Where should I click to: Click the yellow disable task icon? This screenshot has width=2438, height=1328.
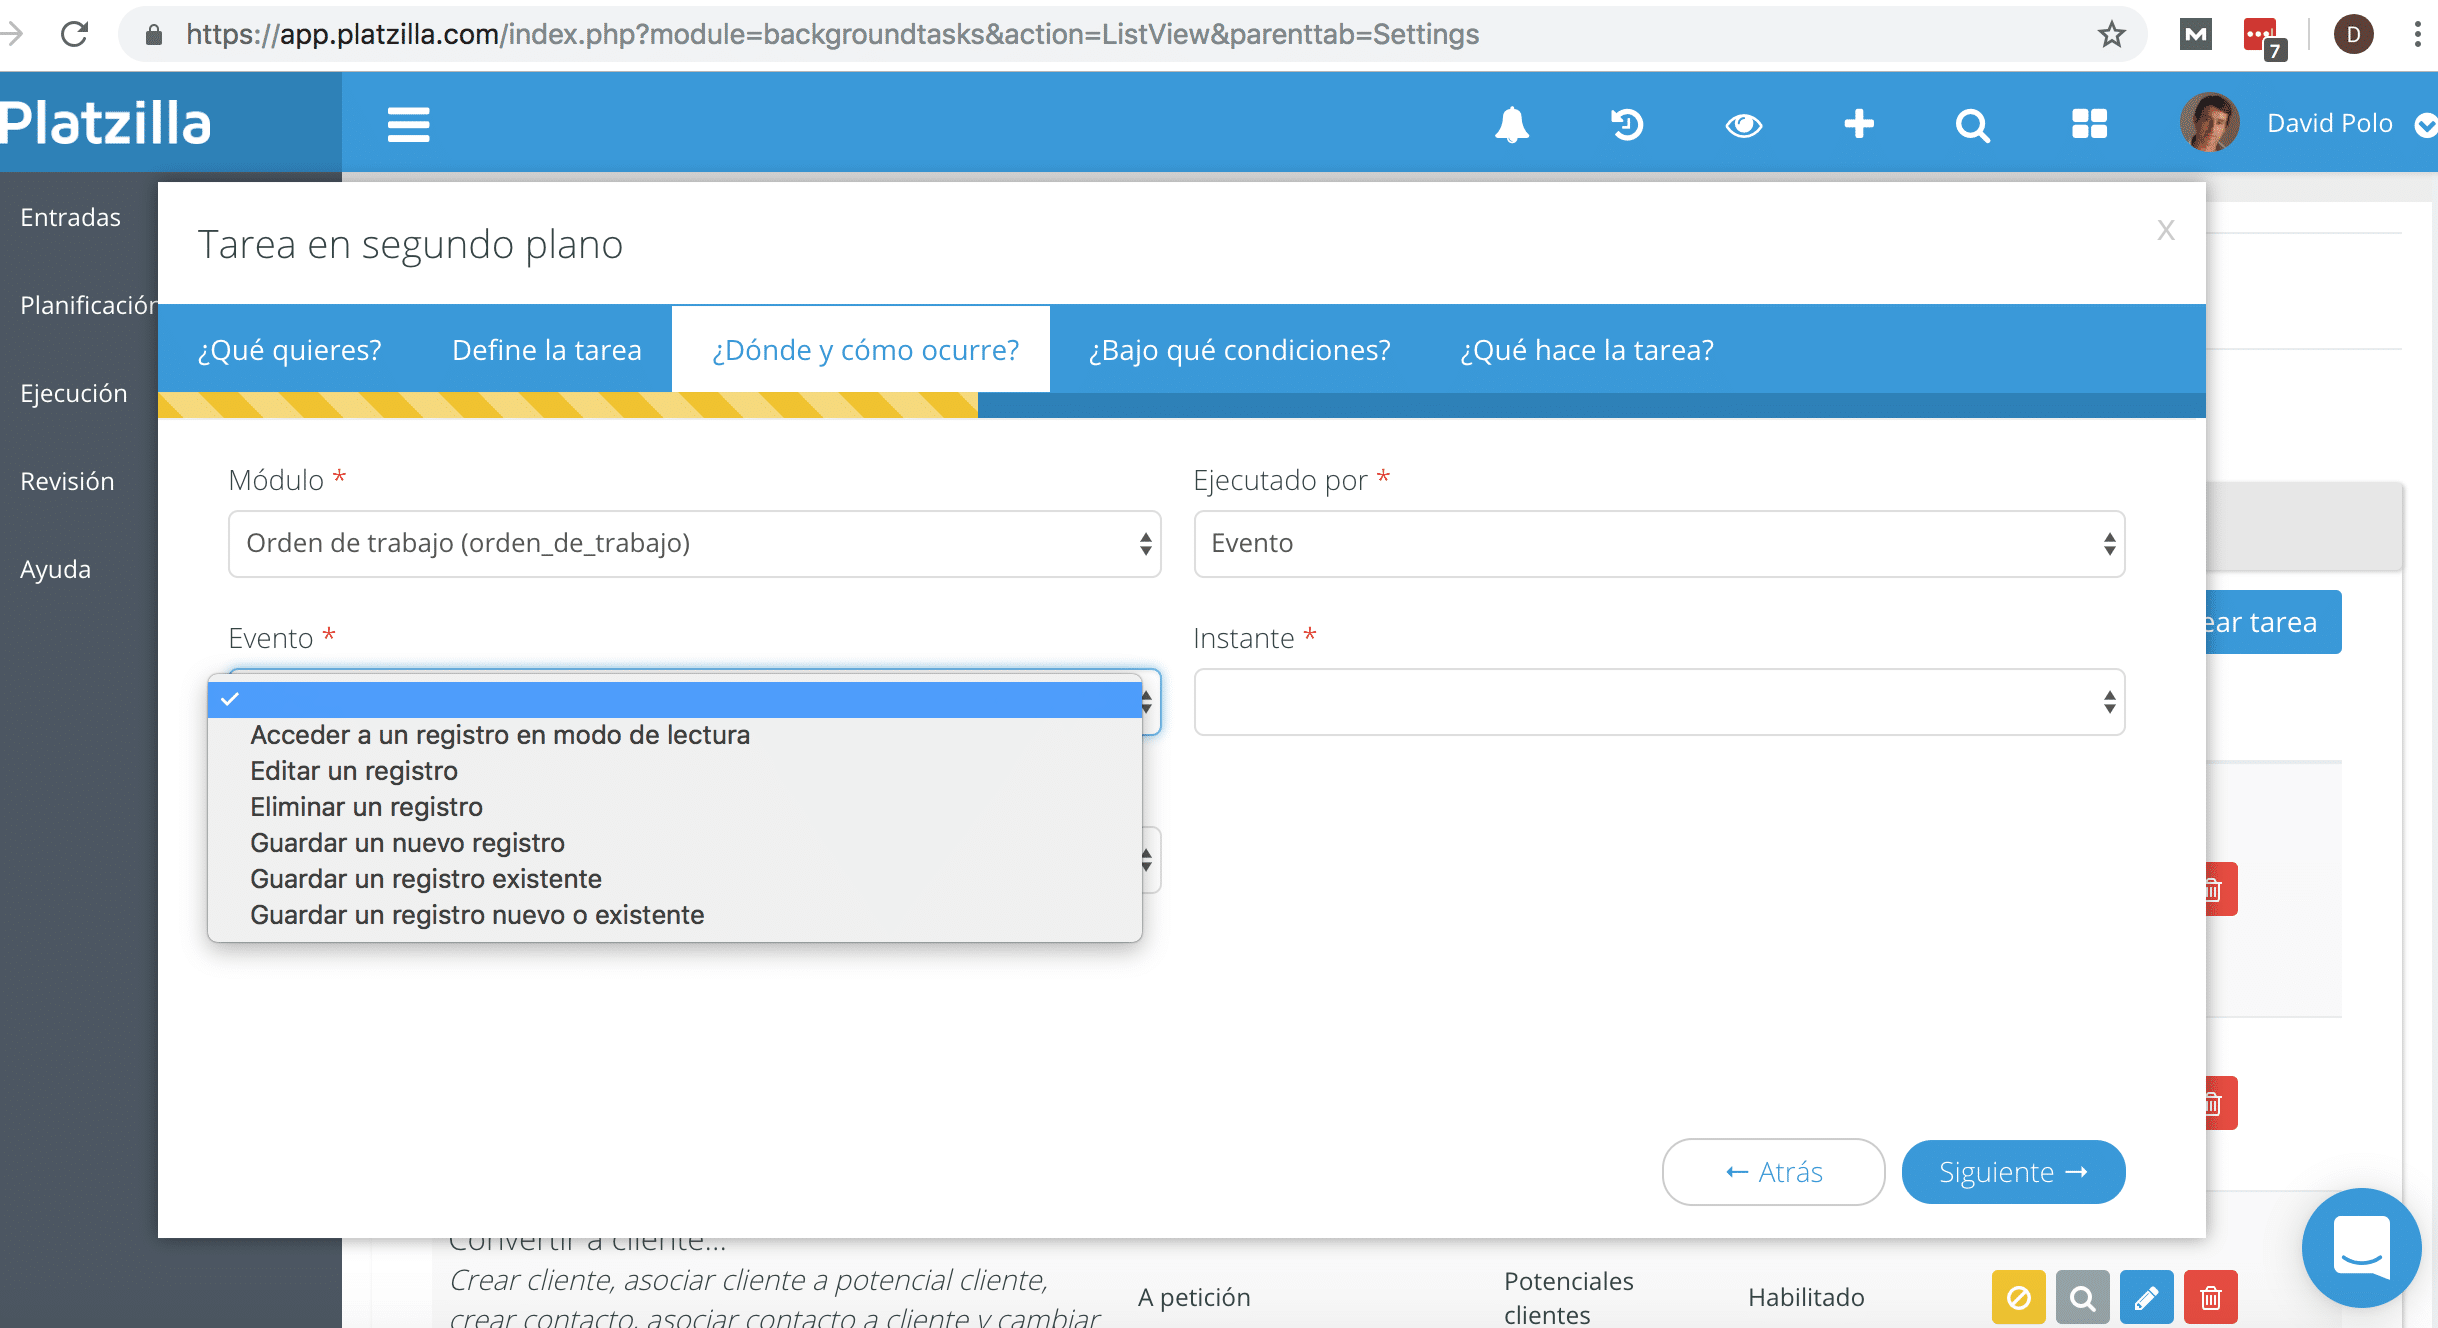[2018, 1297]
